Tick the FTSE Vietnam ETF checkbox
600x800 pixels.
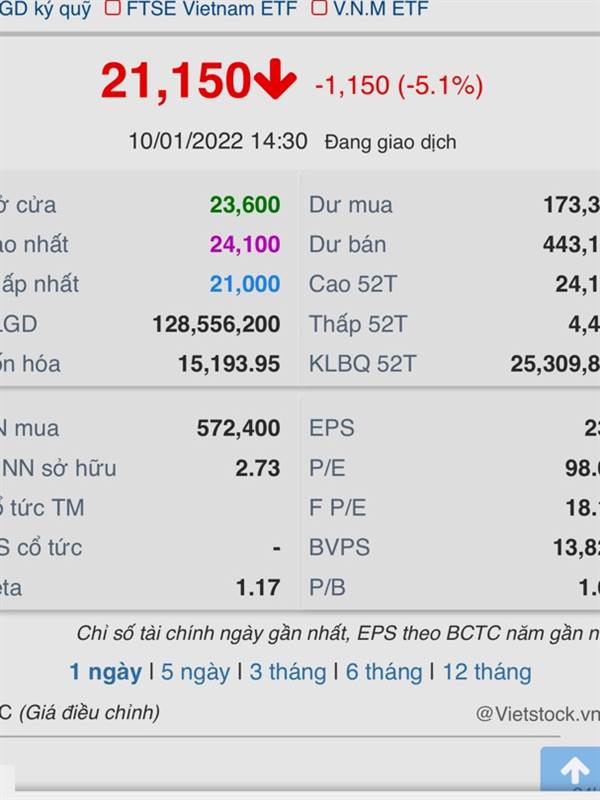tap(112, 8)
